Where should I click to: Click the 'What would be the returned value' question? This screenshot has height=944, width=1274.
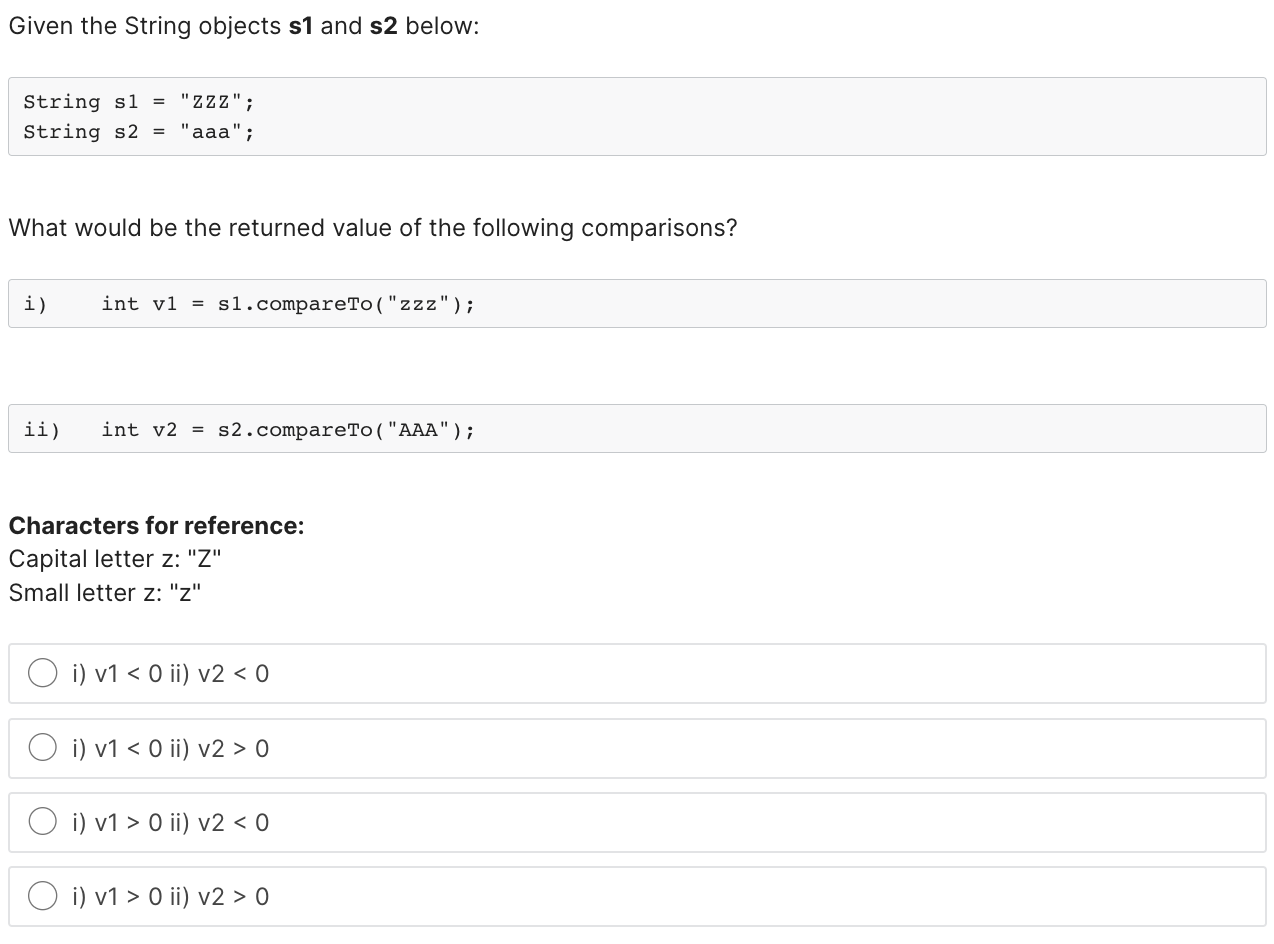[x=373, y=228]
